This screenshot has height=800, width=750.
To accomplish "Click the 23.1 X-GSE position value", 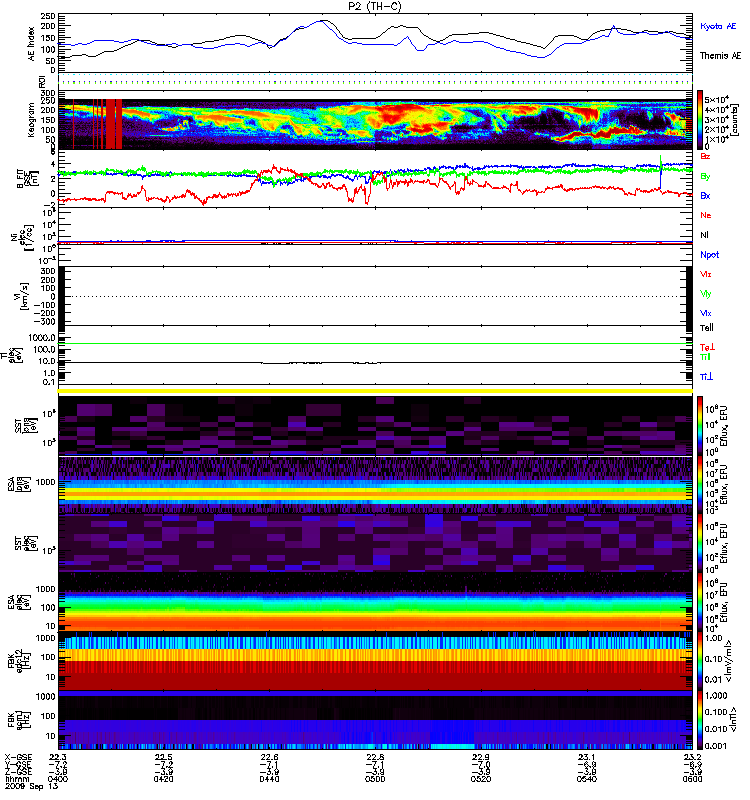I will tap(587, 757).
